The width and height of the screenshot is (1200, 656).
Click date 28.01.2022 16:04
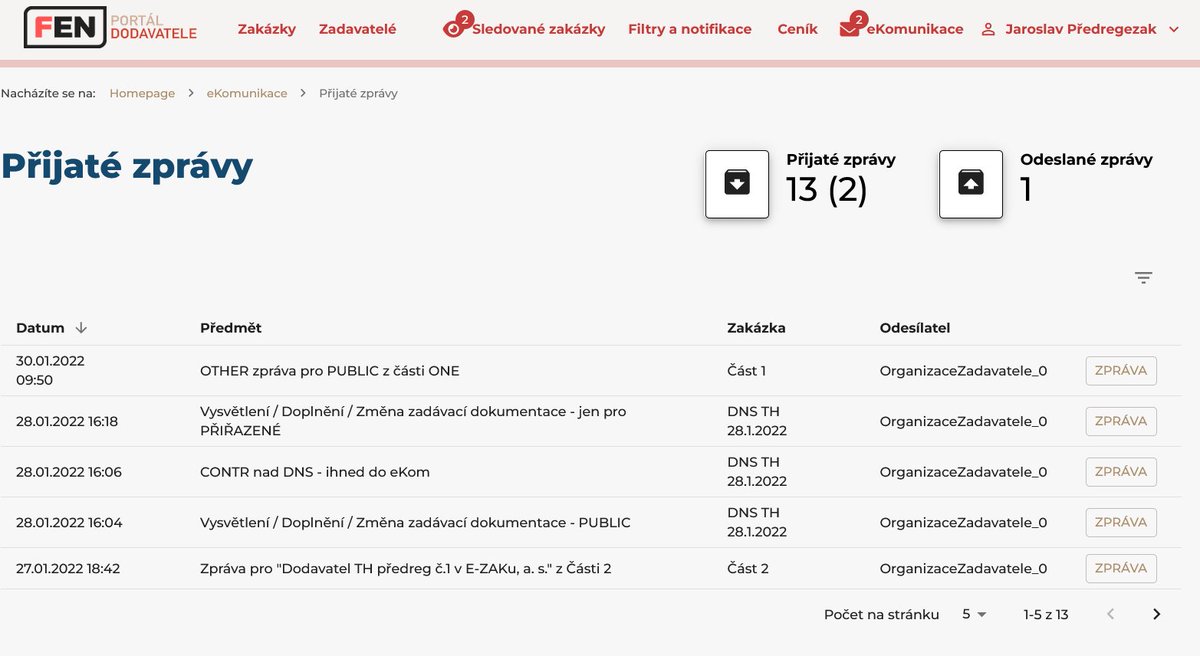[69, 522]
